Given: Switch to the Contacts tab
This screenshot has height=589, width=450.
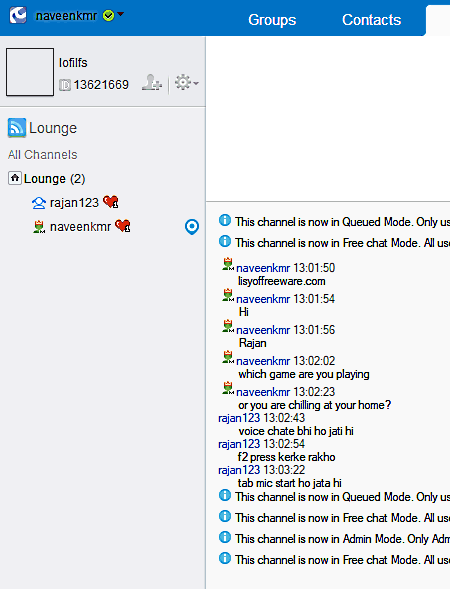Looking at the screenshot, I should [371, 20].
